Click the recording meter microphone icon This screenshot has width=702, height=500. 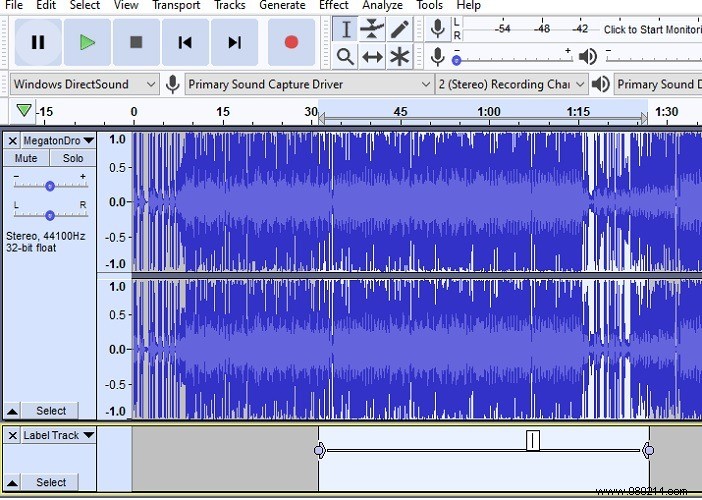click(437, 29)
